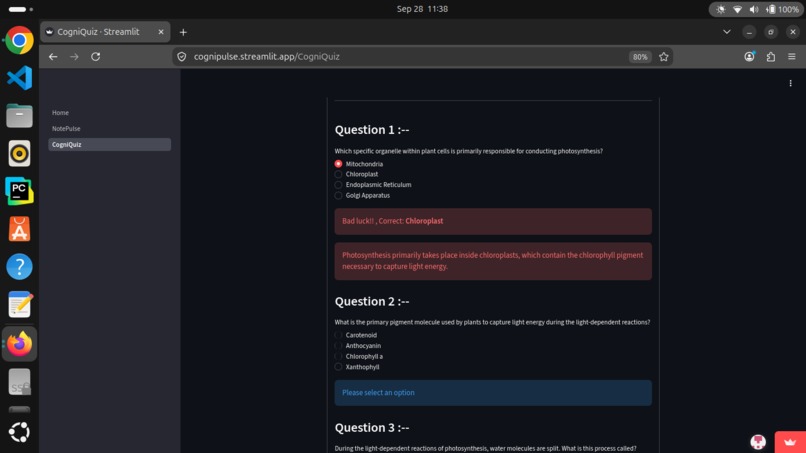Screen dimensions: 806x453
Task: Go forward with browser forward arrow
Action: point(75,57)
